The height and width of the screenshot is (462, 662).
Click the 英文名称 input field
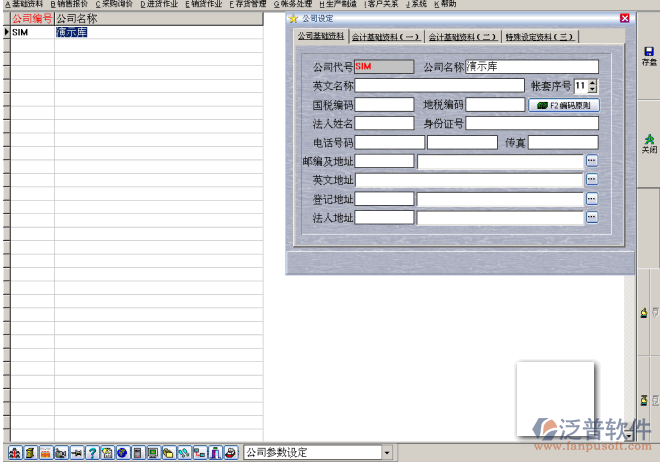tap(440, 86)
